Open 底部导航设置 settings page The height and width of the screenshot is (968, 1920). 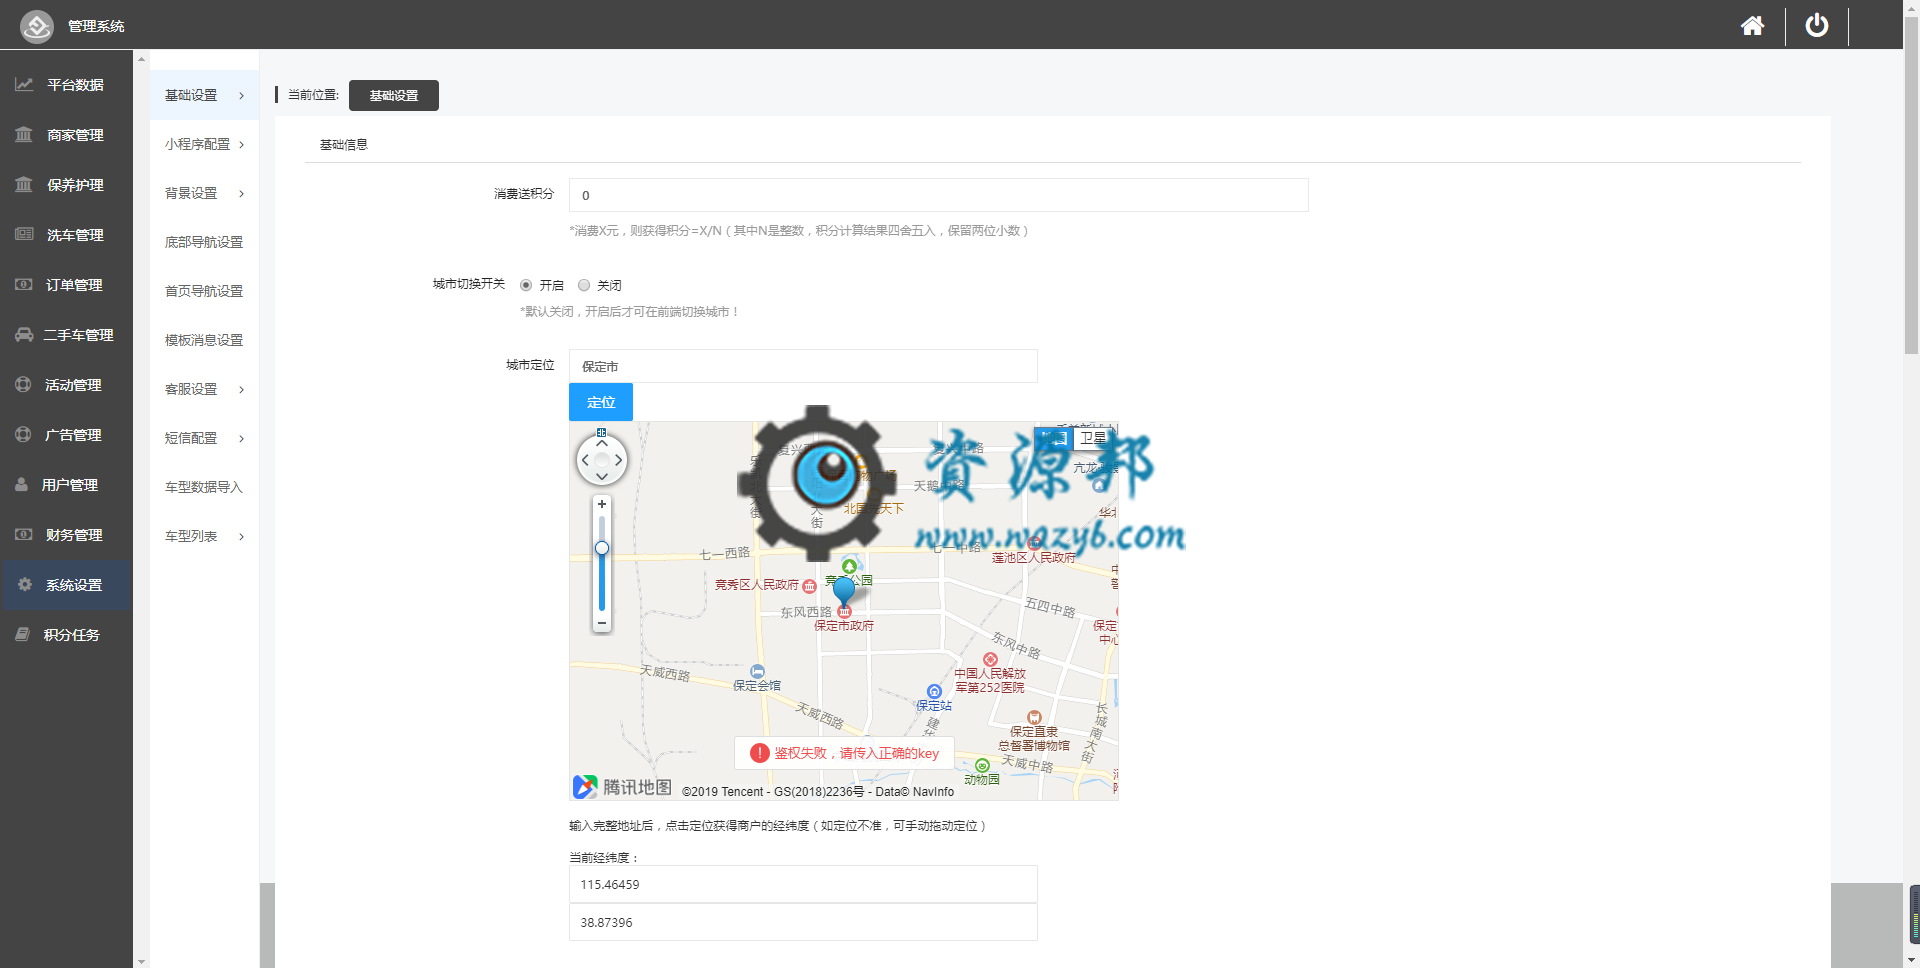pyautogui.click(x=204, y=242)
